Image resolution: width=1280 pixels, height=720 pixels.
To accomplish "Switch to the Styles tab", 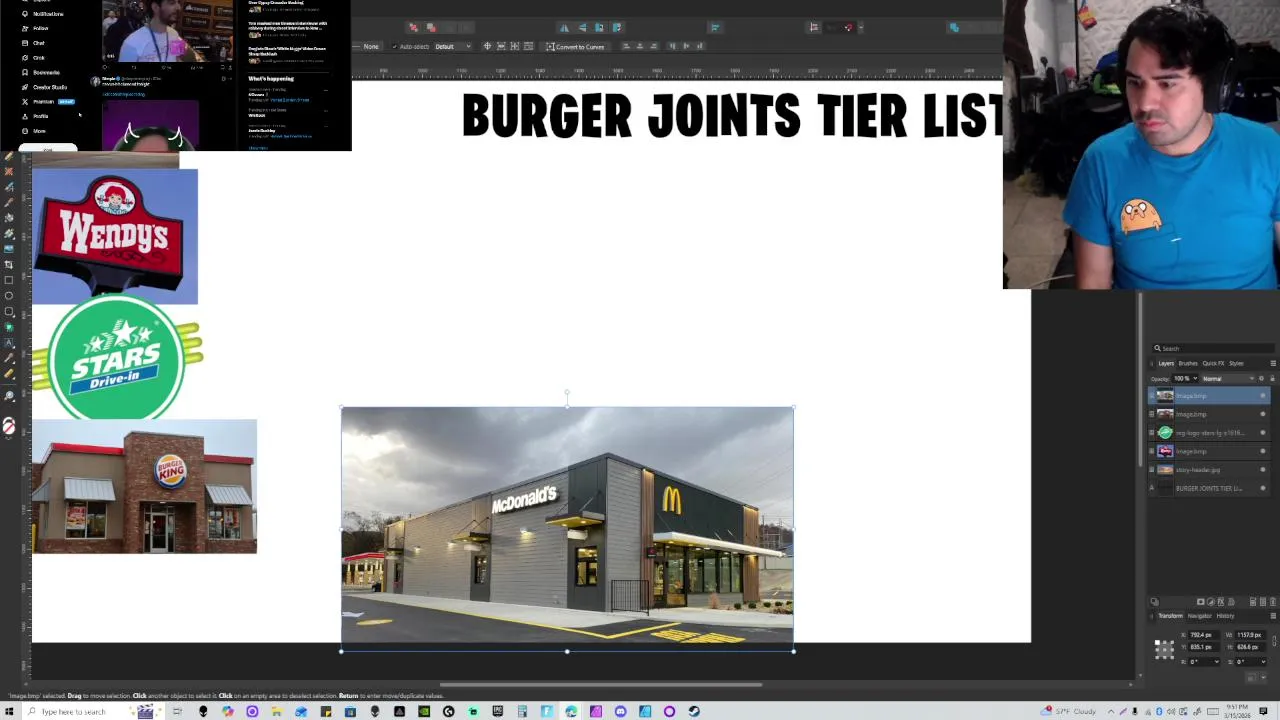I will click(x=1236, y=363).
